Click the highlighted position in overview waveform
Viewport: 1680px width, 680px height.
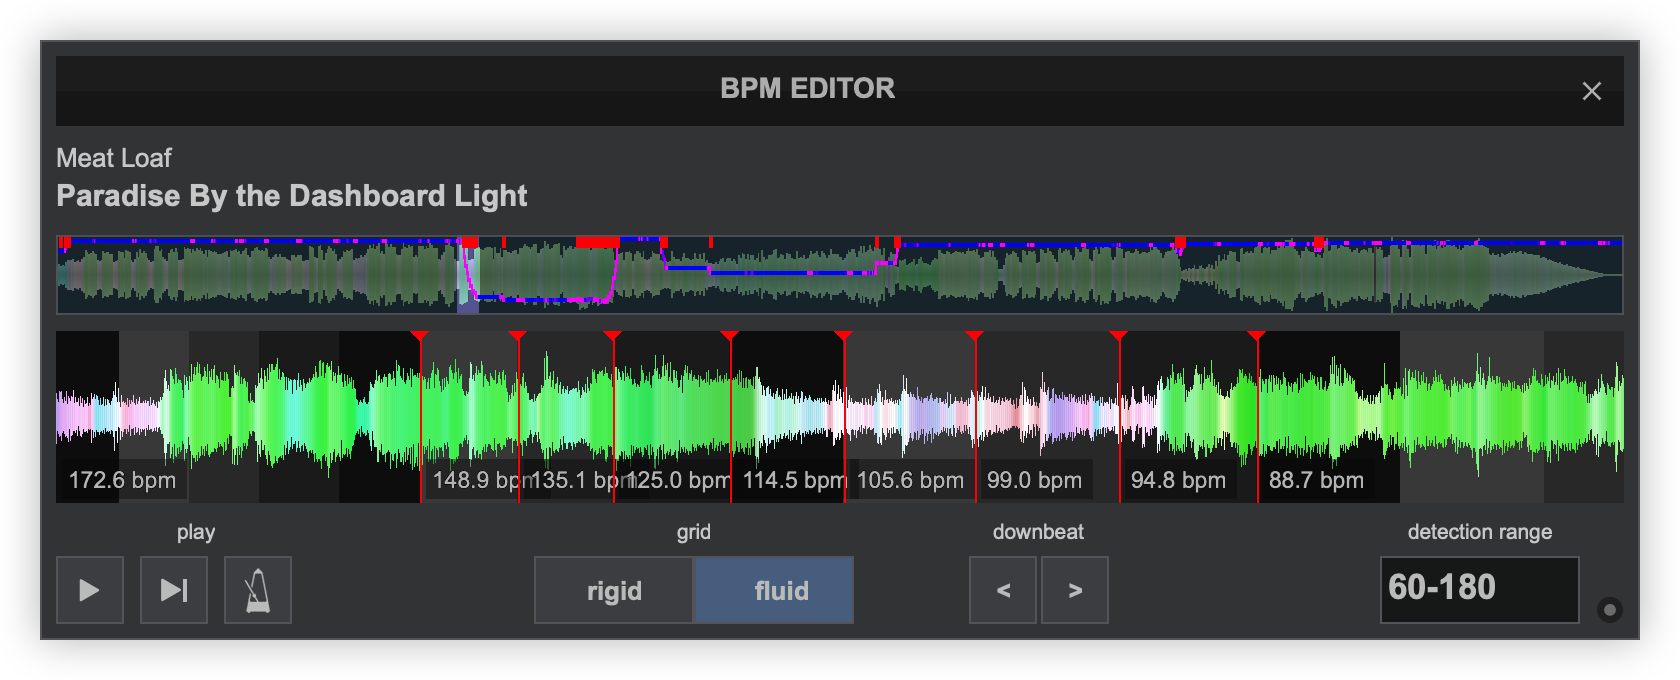point(468,276)
